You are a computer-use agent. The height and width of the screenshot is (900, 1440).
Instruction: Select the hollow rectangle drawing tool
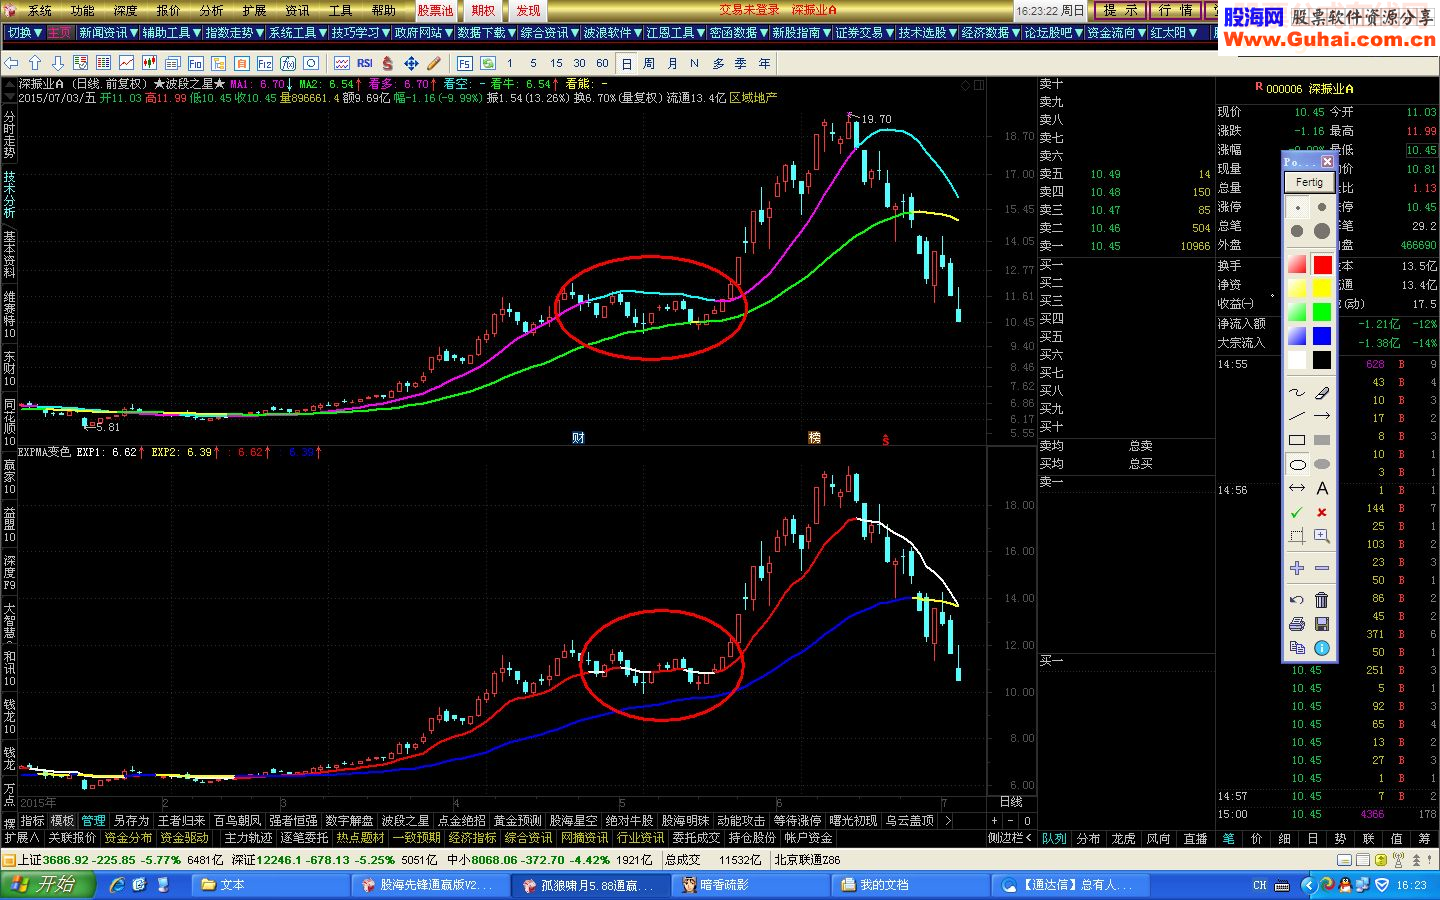point(1297,440)
